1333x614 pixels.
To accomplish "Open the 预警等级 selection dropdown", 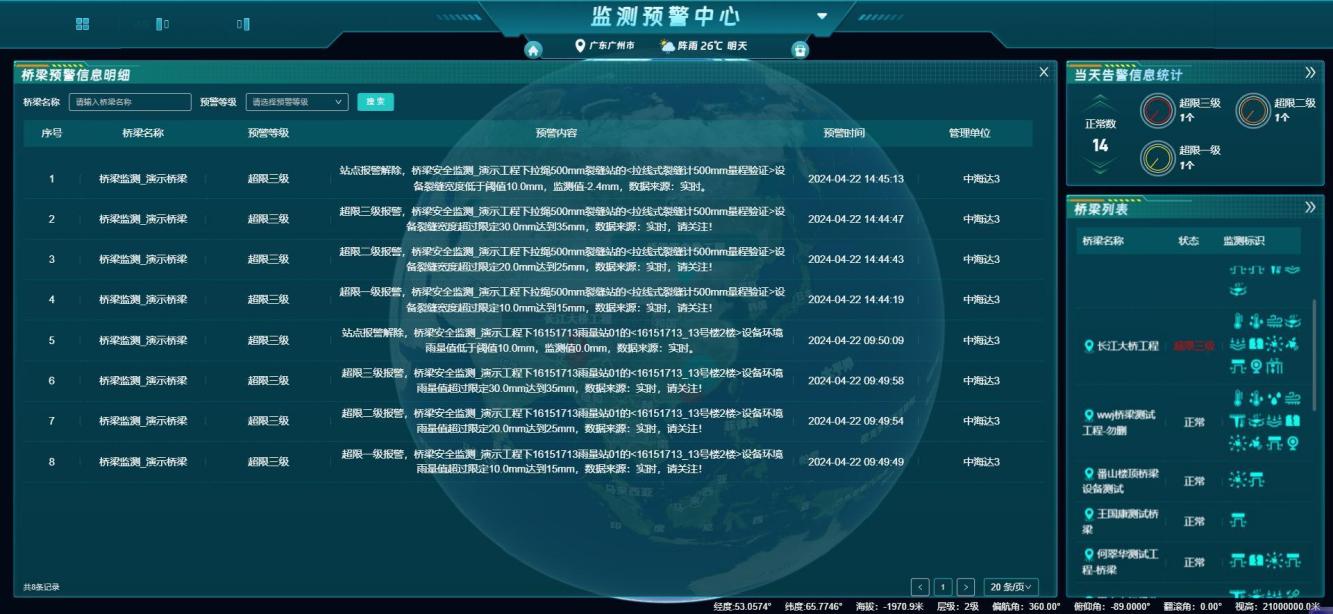I will click(x=296, y=102).
